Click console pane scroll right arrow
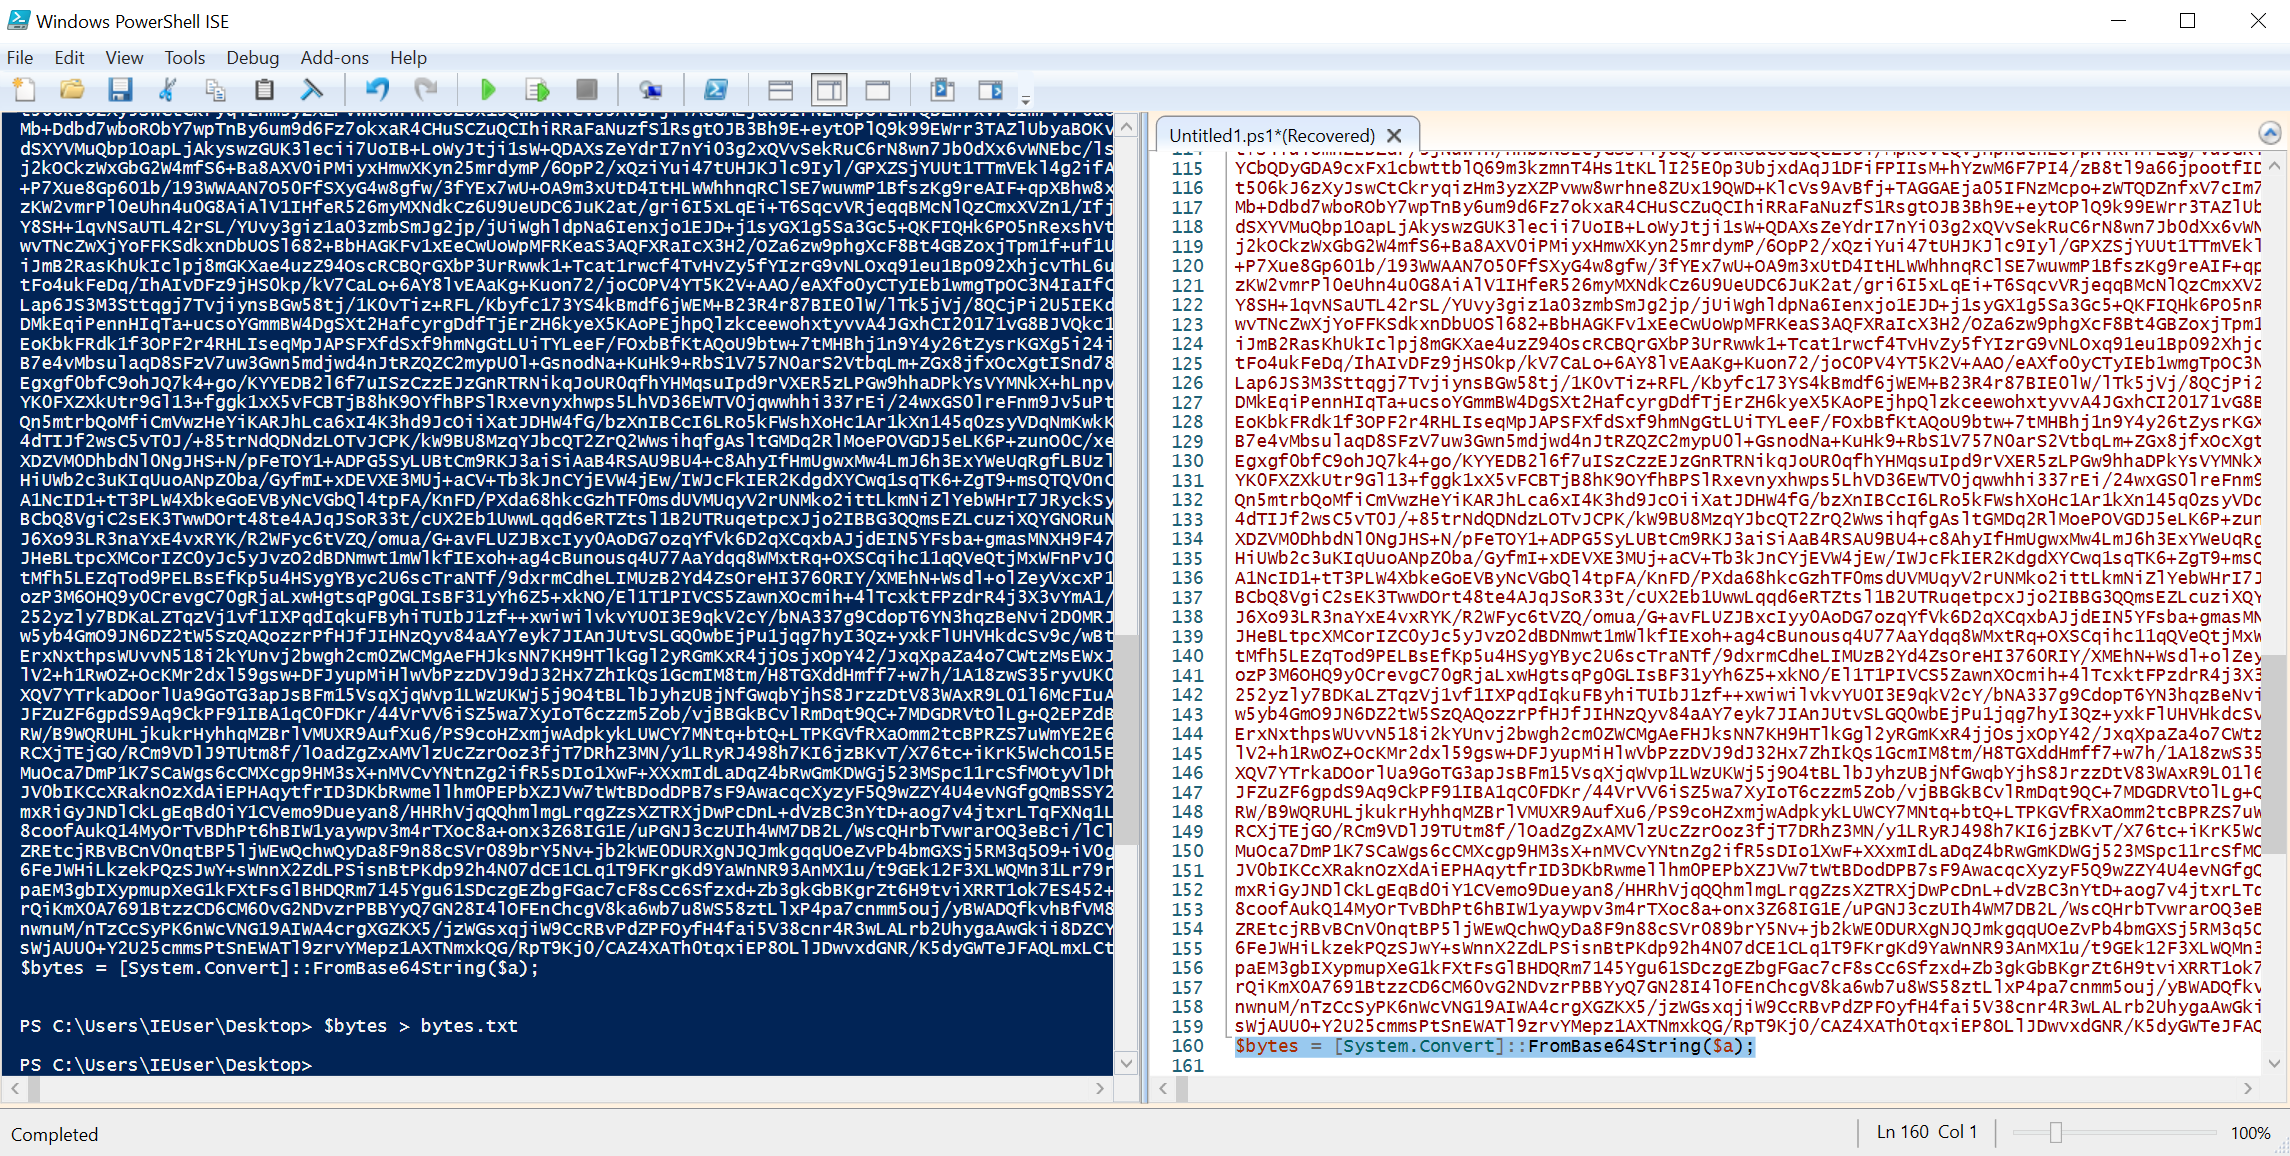This screenshot has width=2290, height=1156. 1100,1088
